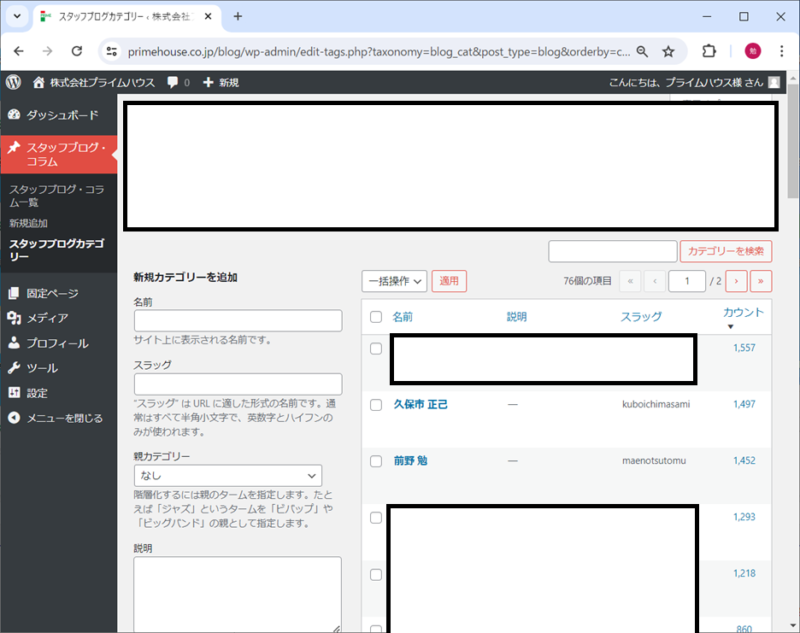Open the browser extensions puzzle icon
The image size is (800, 633).
click(709, 51)
